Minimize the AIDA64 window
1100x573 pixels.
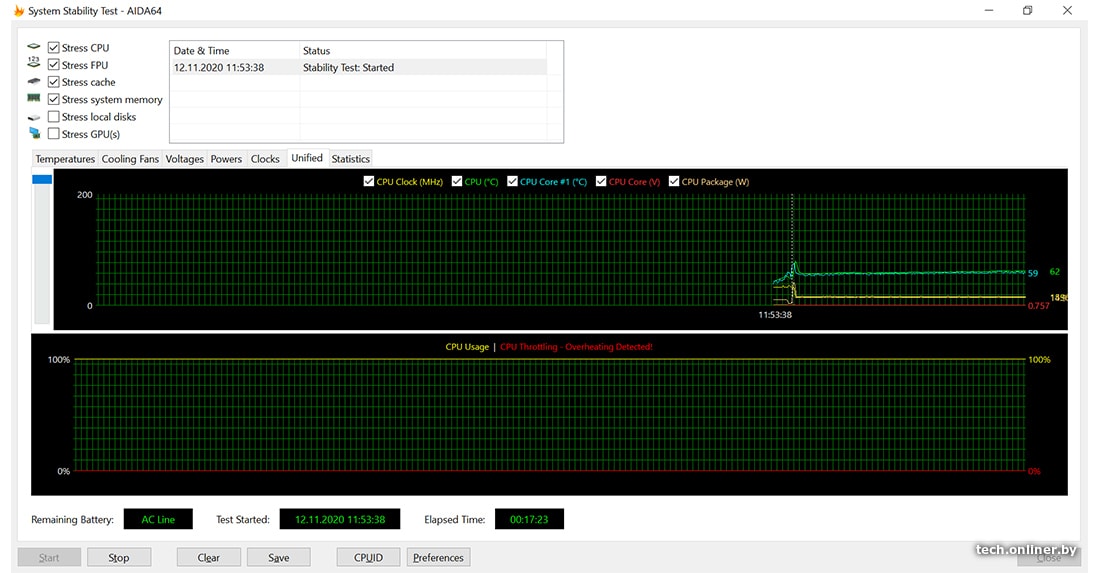click(x=989, y=11)
